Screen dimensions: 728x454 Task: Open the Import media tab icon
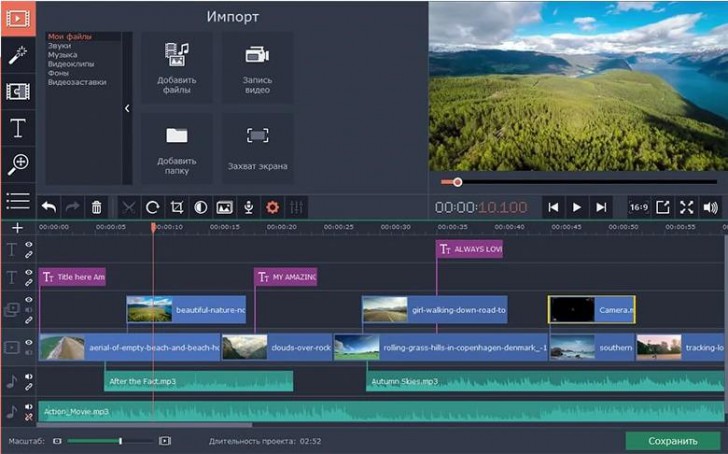coord(18,19)
